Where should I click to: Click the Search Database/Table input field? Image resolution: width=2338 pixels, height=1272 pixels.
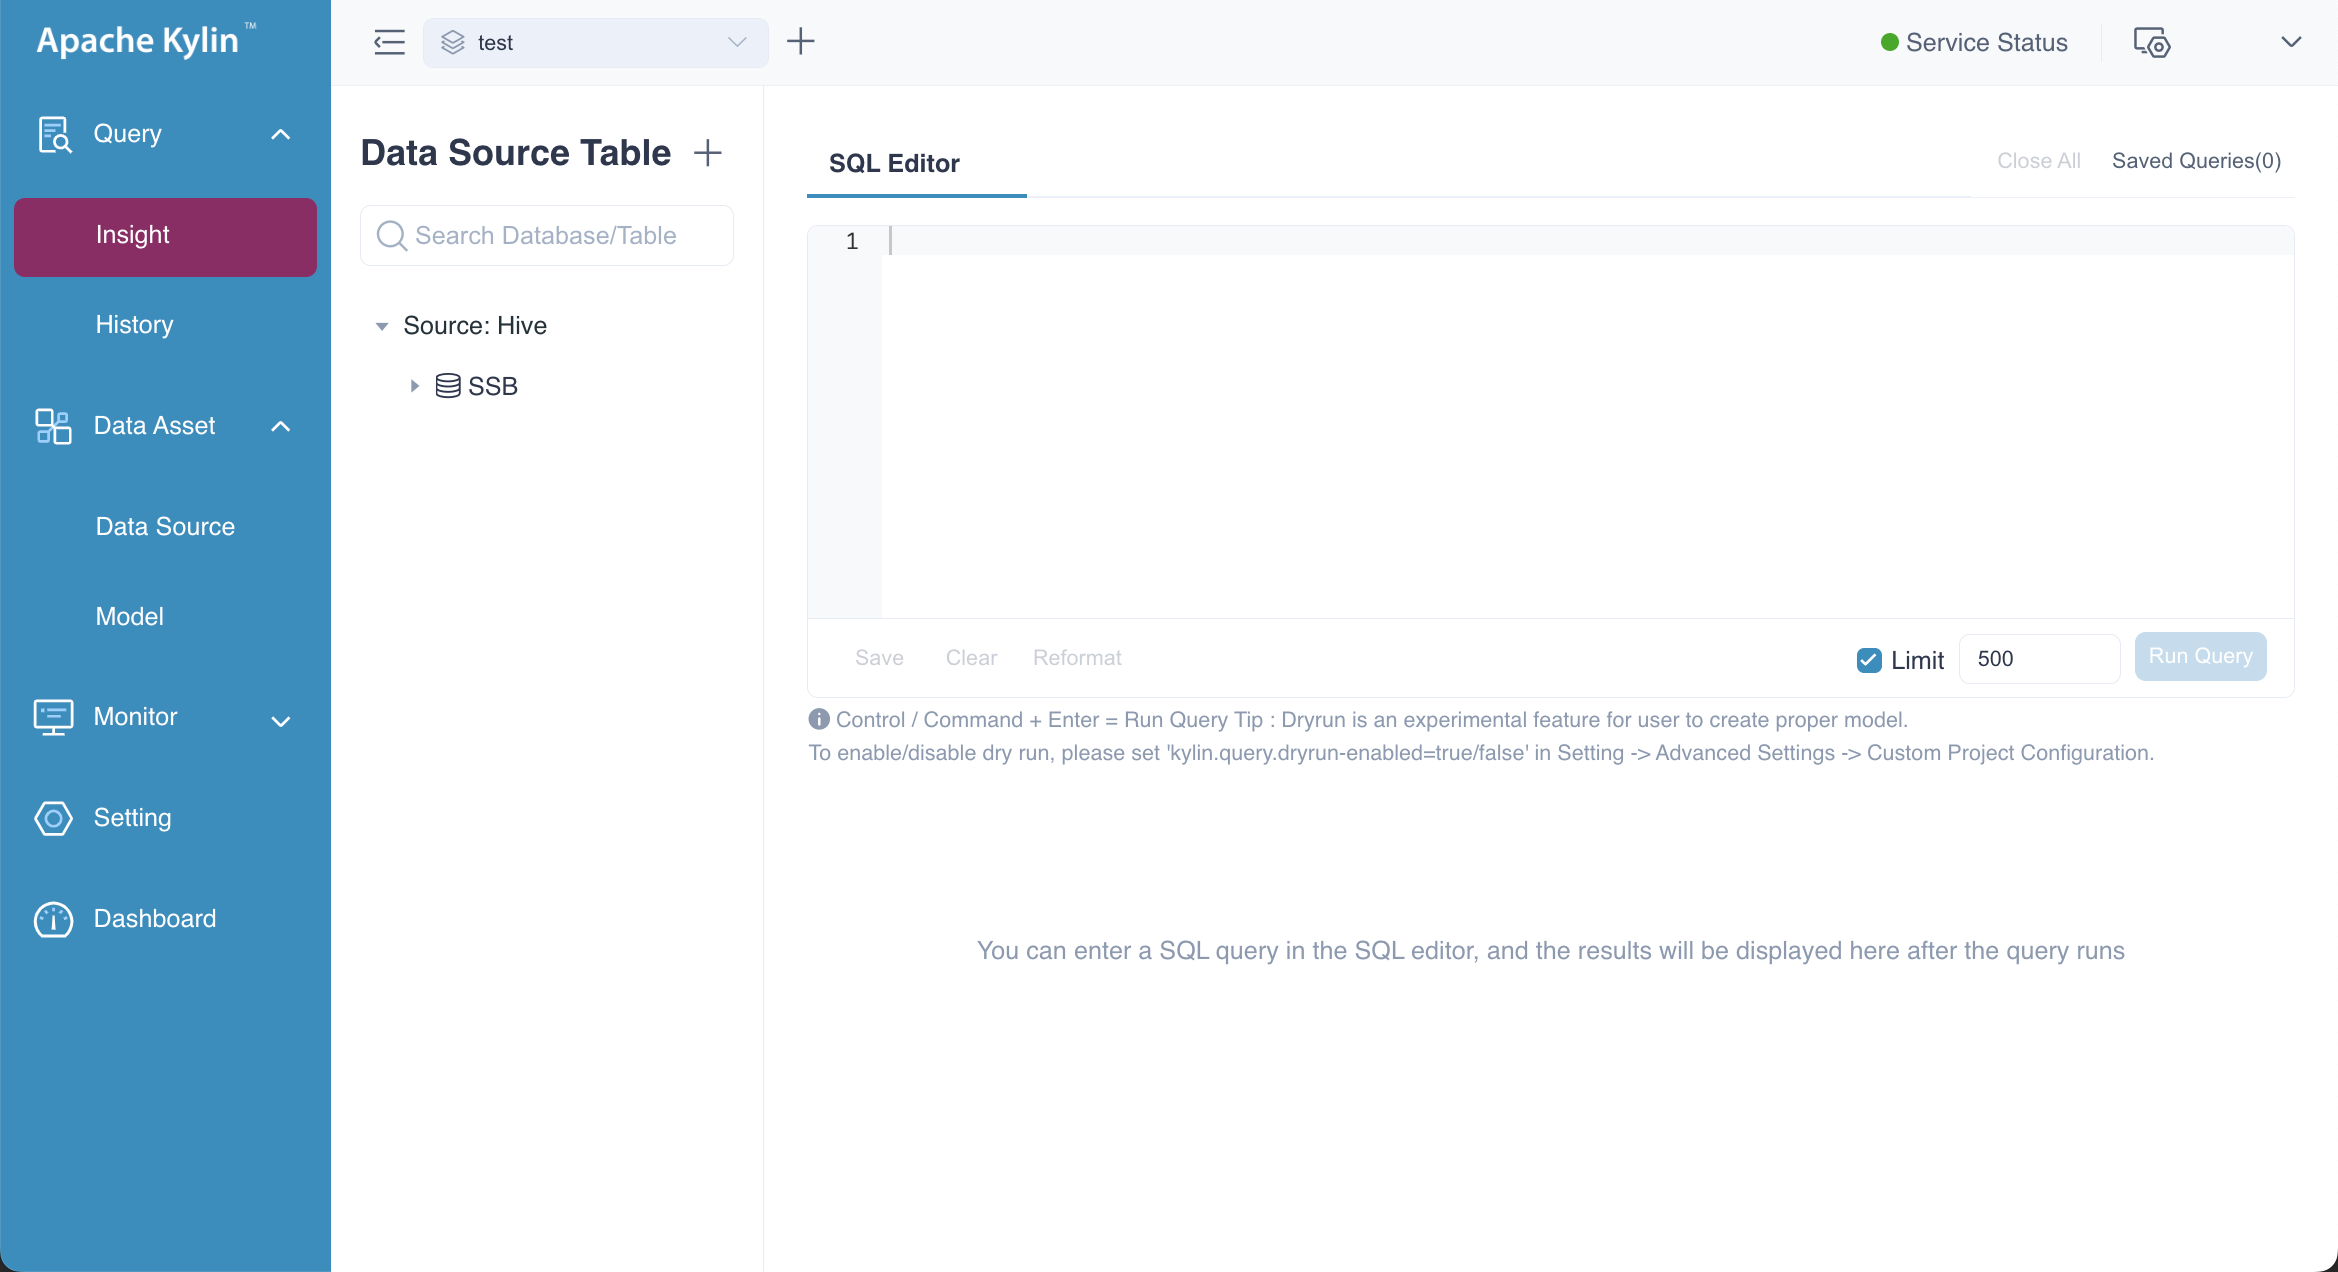click(547, 235)
